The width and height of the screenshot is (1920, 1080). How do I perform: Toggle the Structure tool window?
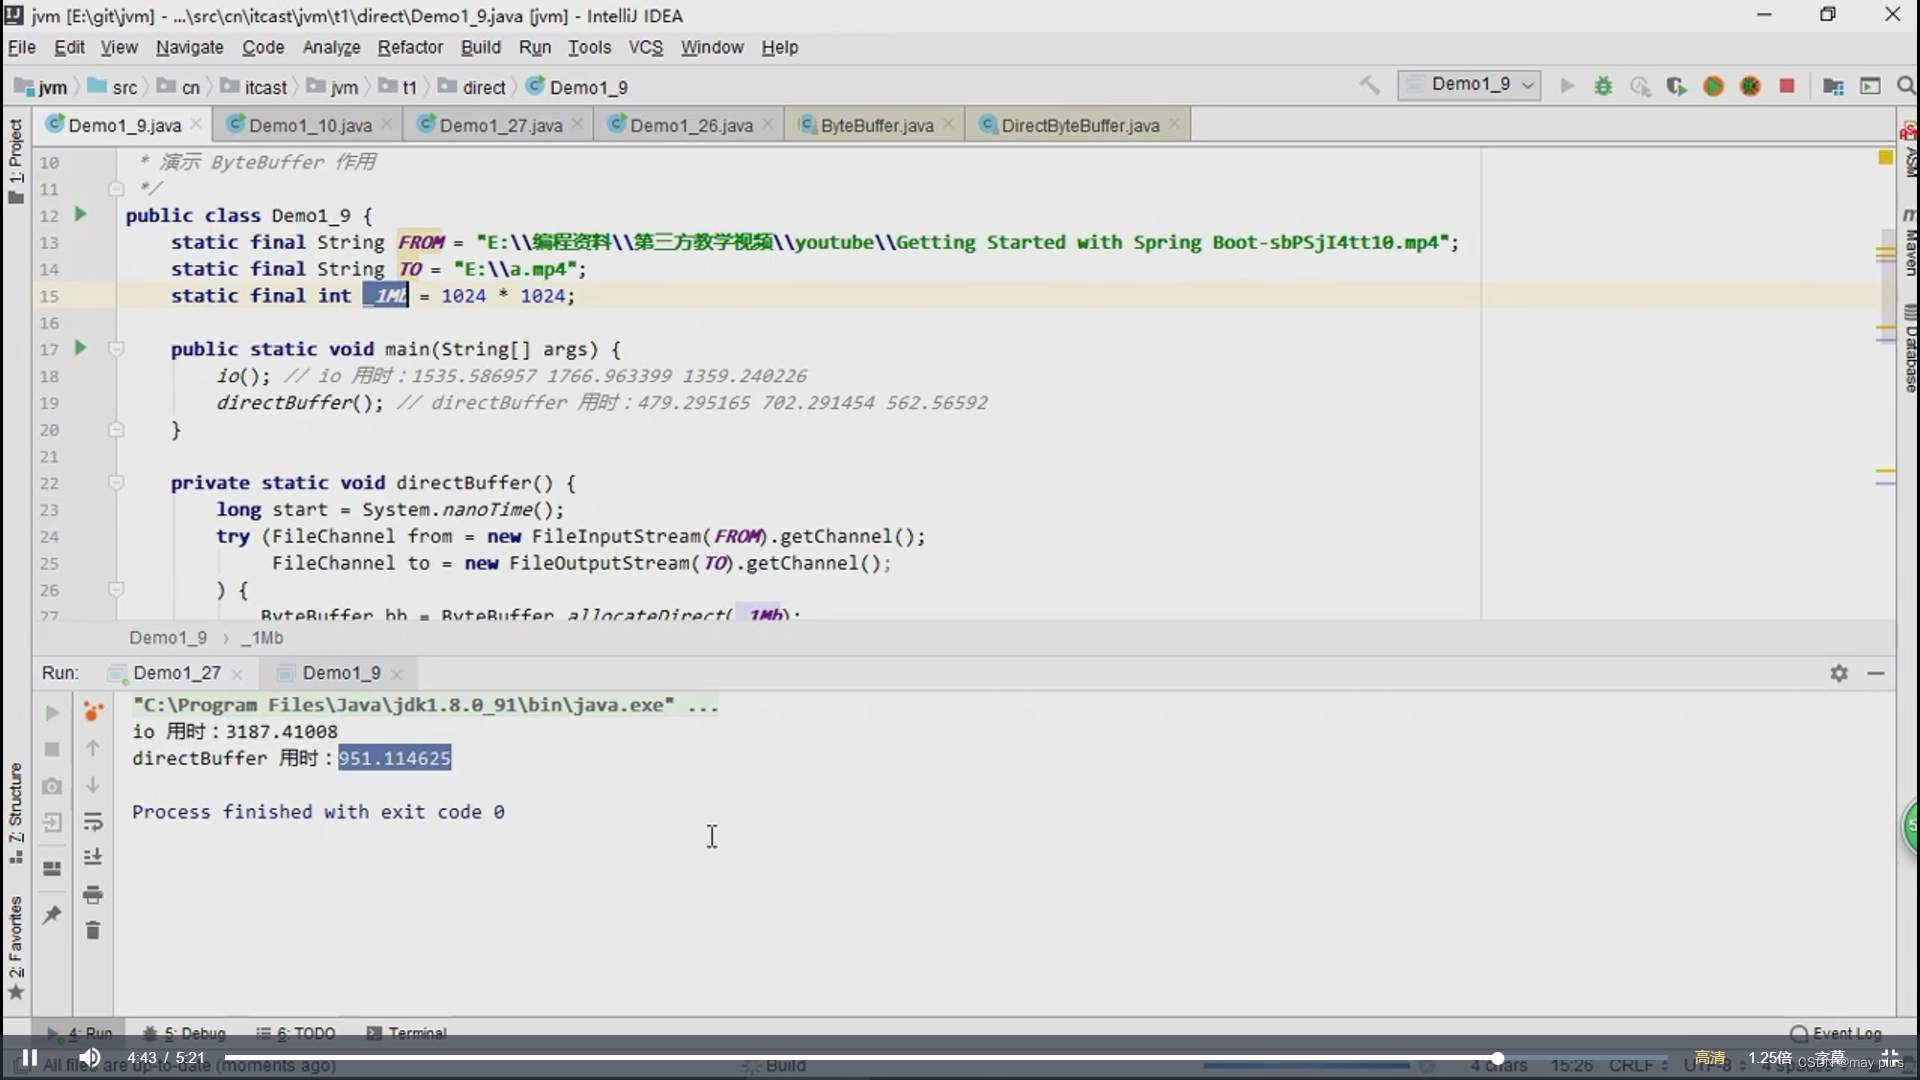pos(15,812)
